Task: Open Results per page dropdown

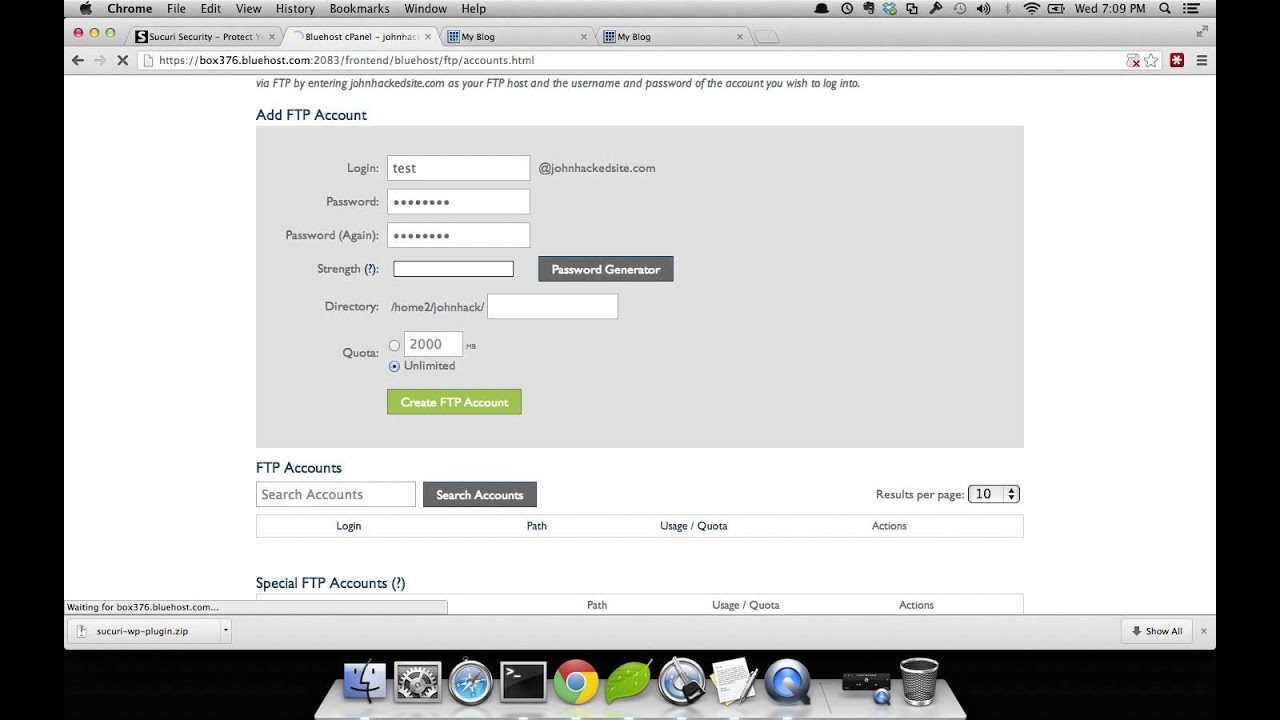Action: pos(993,494)
